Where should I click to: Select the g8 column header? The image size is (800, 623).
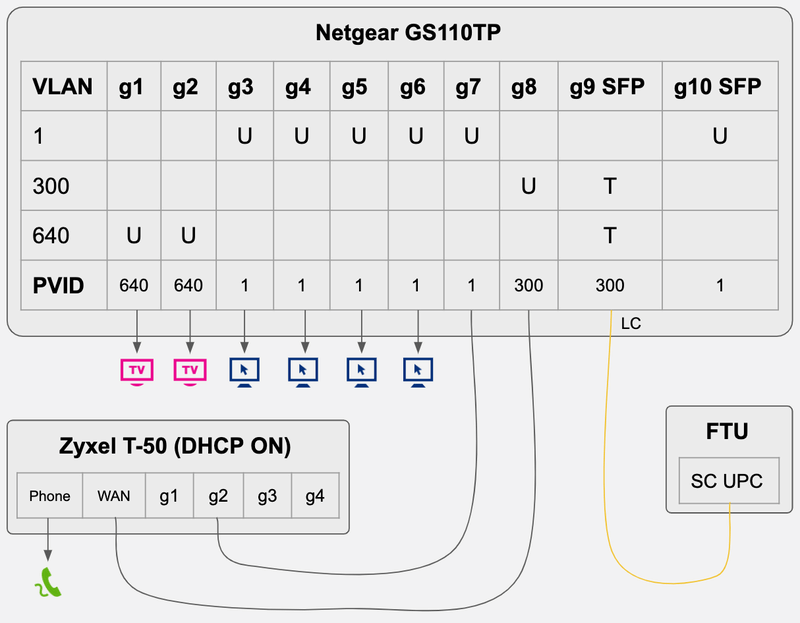(529, 86)
